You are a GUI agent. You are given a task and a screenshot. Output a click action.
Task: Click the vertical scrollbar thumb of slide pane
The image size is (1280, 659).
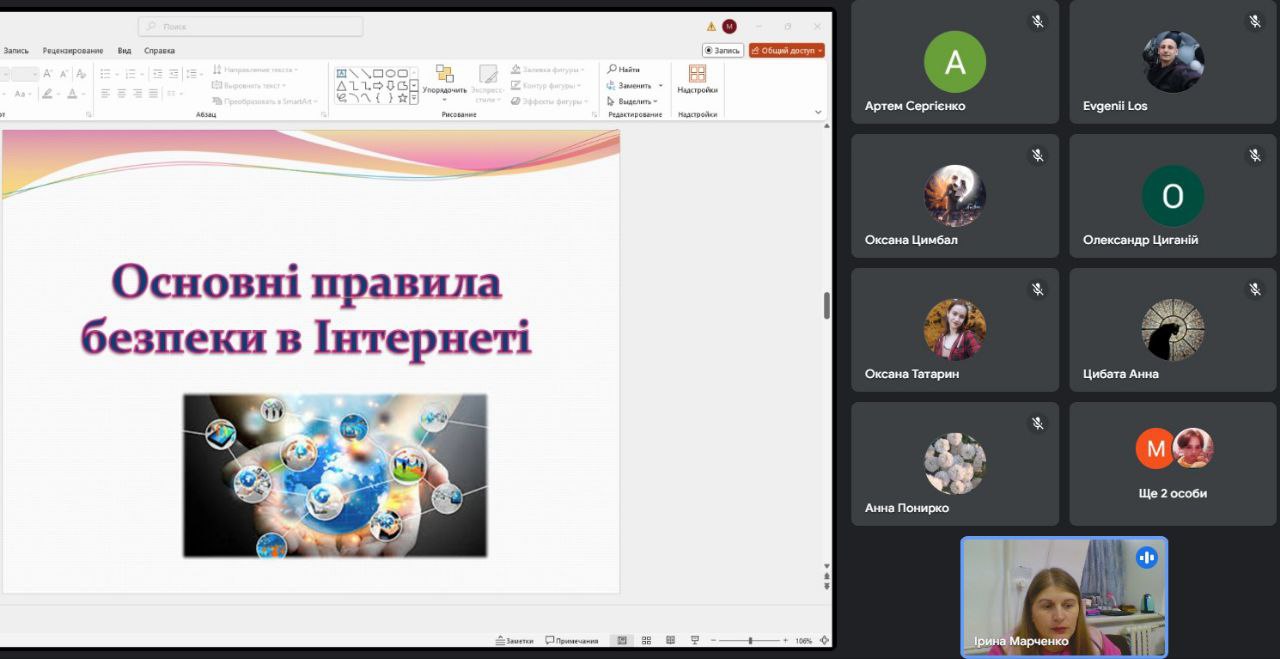pyautogui.click(x=827, y=306)
